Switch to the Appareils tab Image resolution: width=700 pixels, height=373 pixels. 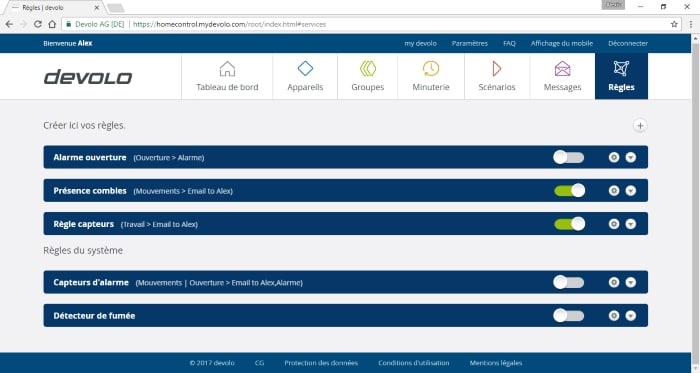tap(305, 76)
